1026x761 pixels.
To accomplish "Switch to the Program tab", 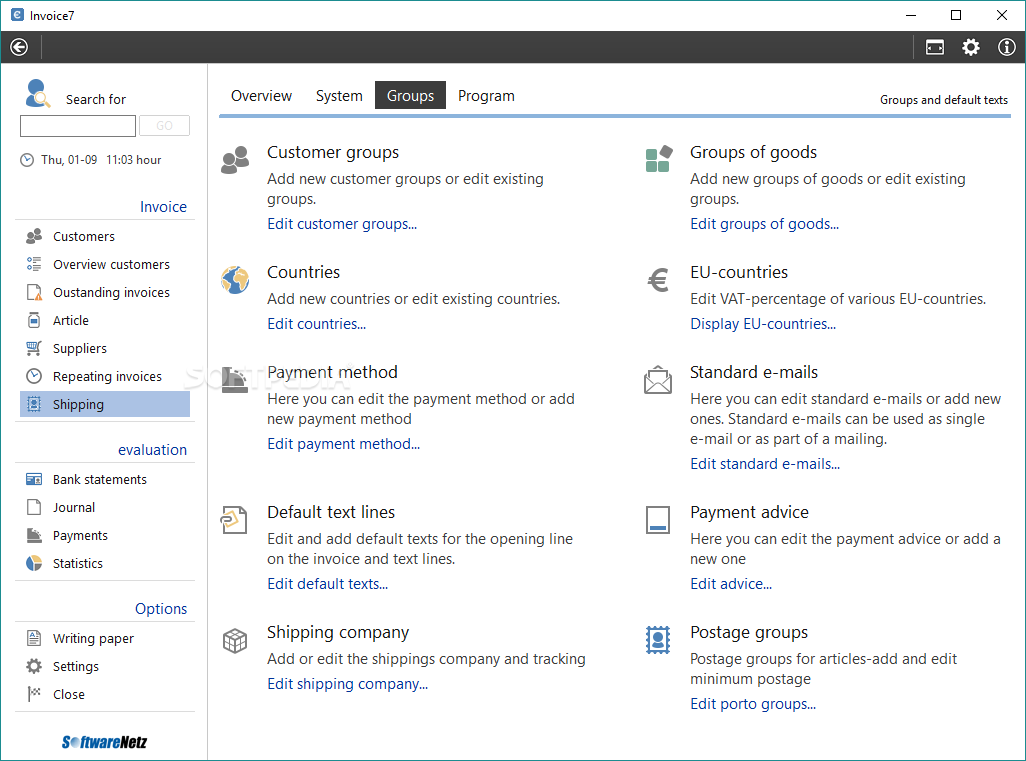I will pos(486,96).
